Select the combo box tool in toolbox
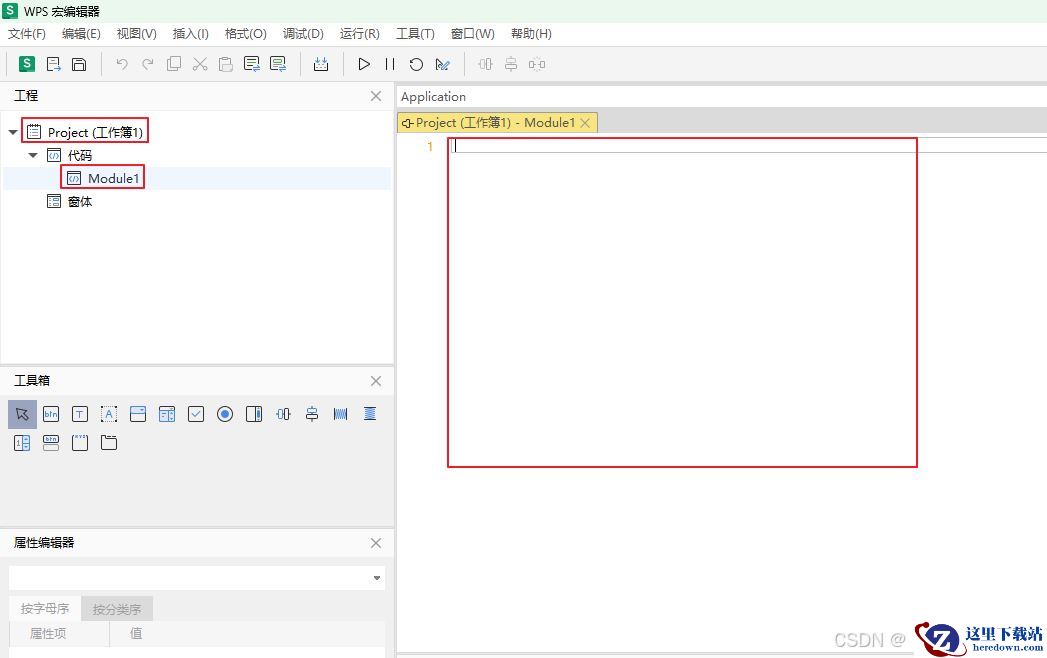The height and width of the screenshot is (658, 1047). tap(138, 414)
